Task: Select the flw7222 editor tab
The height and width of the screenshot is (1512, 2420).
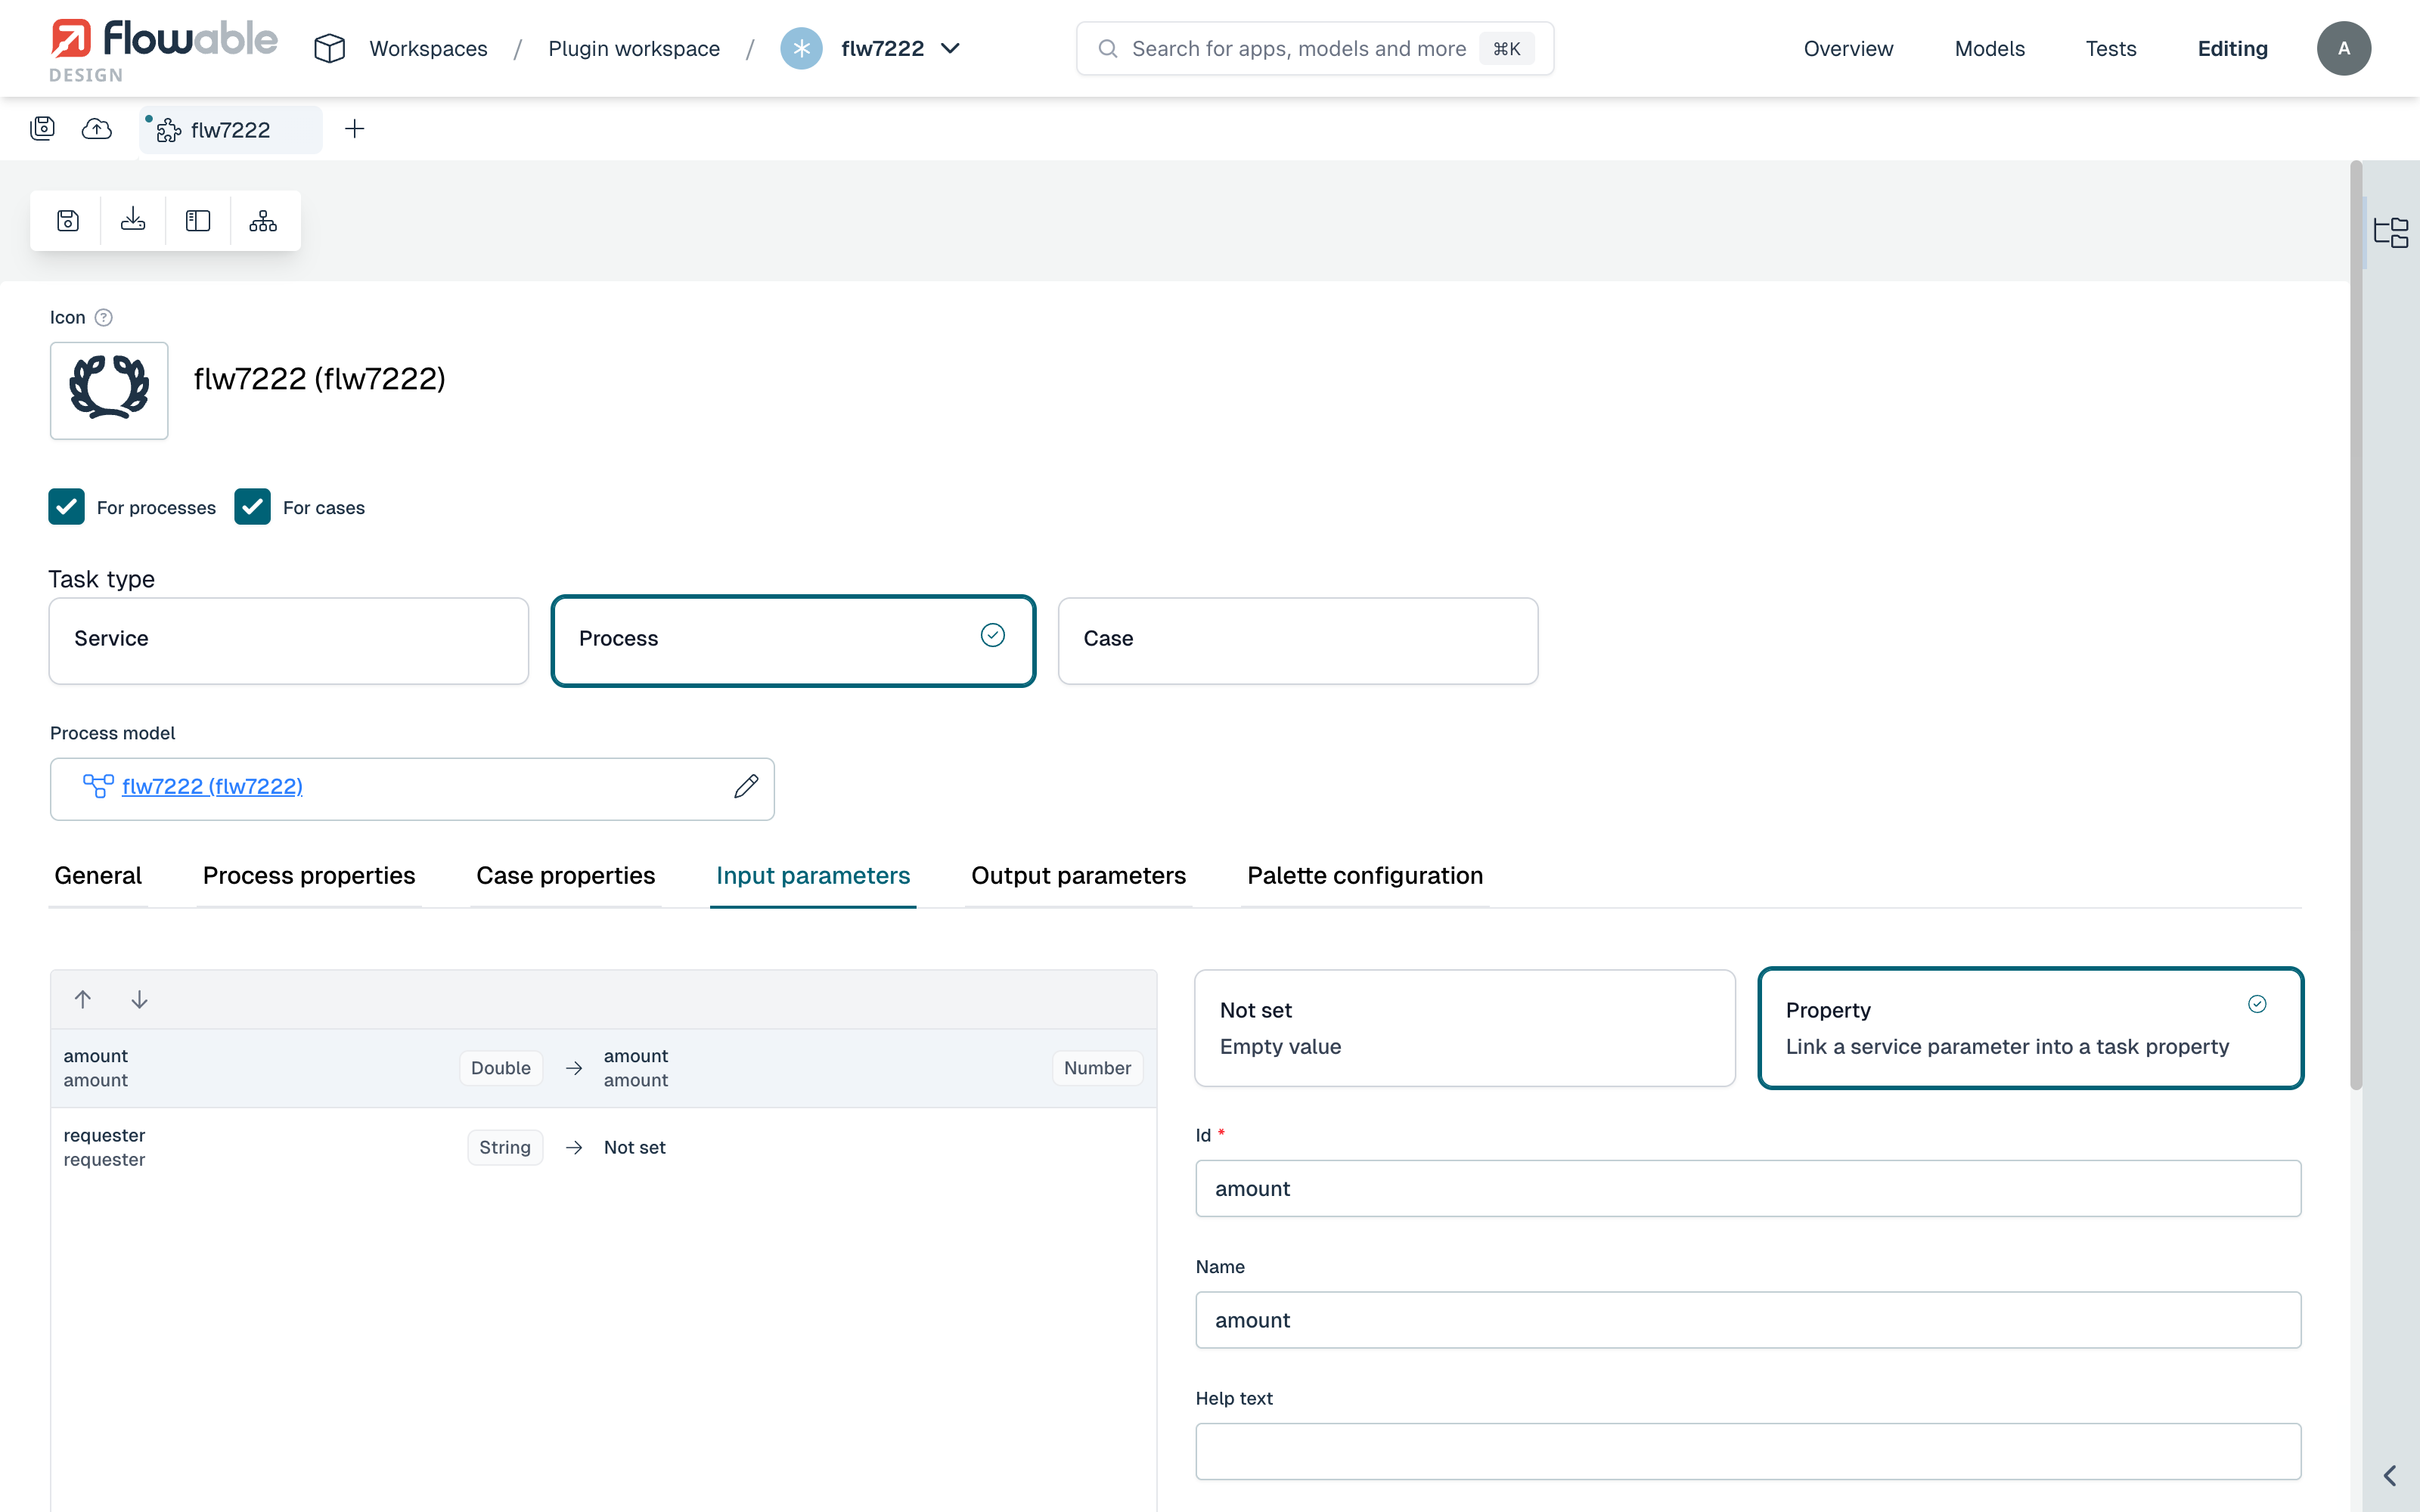Action: point(231,130)
